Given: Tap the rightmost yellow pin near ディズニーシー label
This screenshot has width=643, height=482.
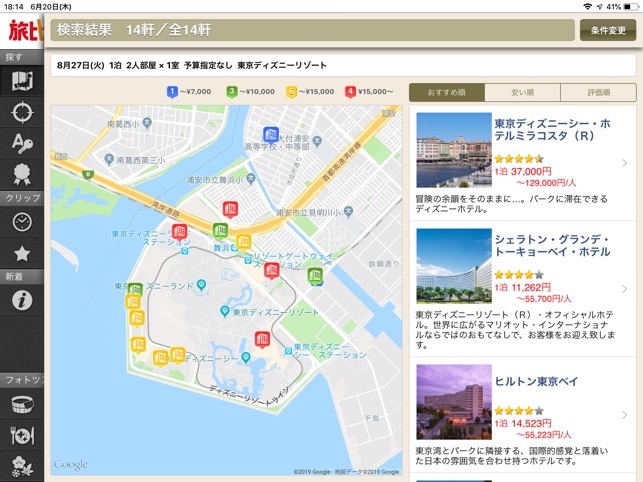Looking at the screenshot, I should tap(178, 355).
